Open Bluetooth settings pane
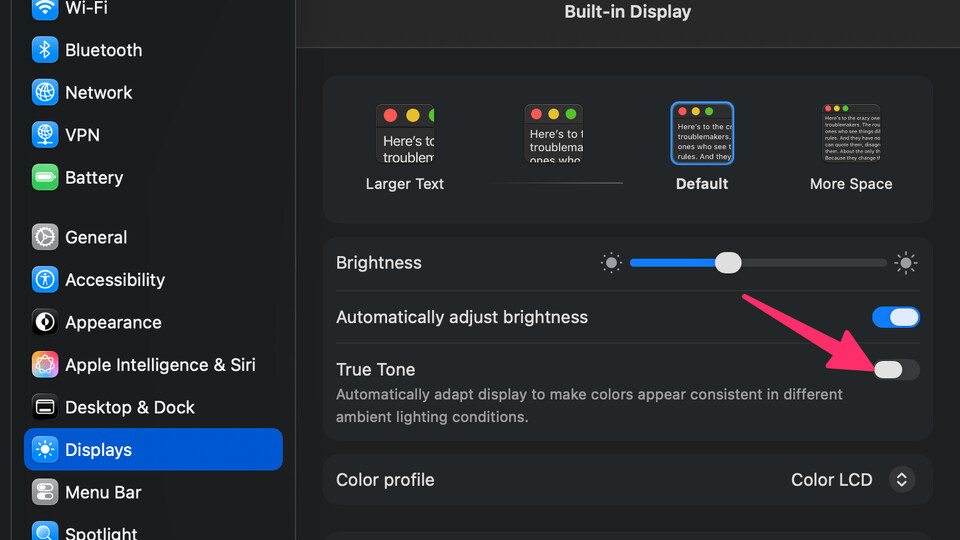Image resolution: width=960 pixels, height=540 pixels. tap(153, 50)
